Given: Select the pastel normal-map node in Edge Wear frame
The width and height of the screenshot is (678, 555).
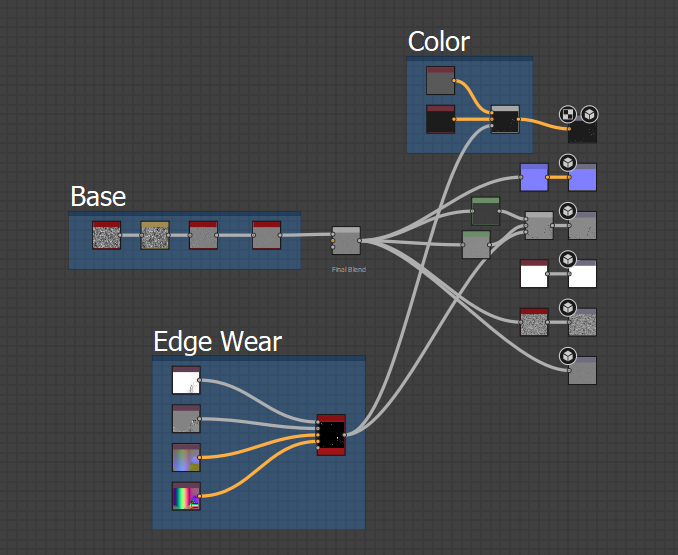Looking at the screenshot, I should point(186,457).
